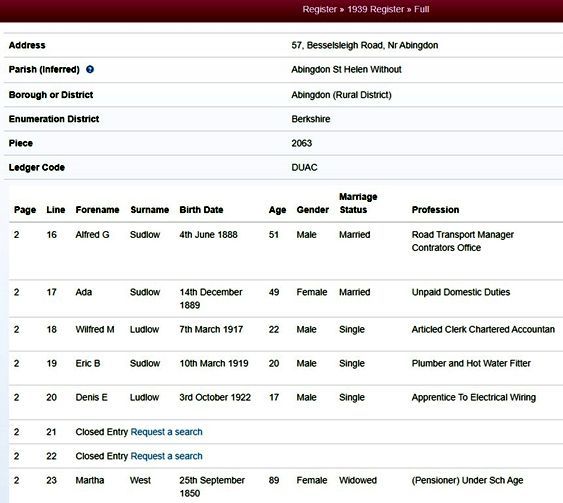Select the Abingdon St Helen Without value

click(x=346, y=69)
